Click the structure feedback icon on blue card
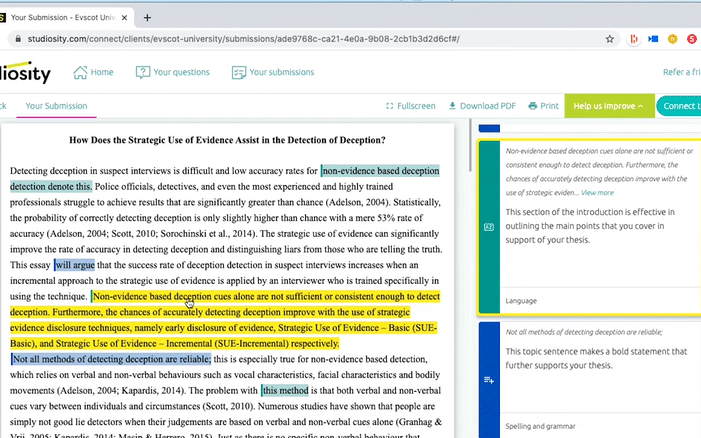 click(489, 380)
